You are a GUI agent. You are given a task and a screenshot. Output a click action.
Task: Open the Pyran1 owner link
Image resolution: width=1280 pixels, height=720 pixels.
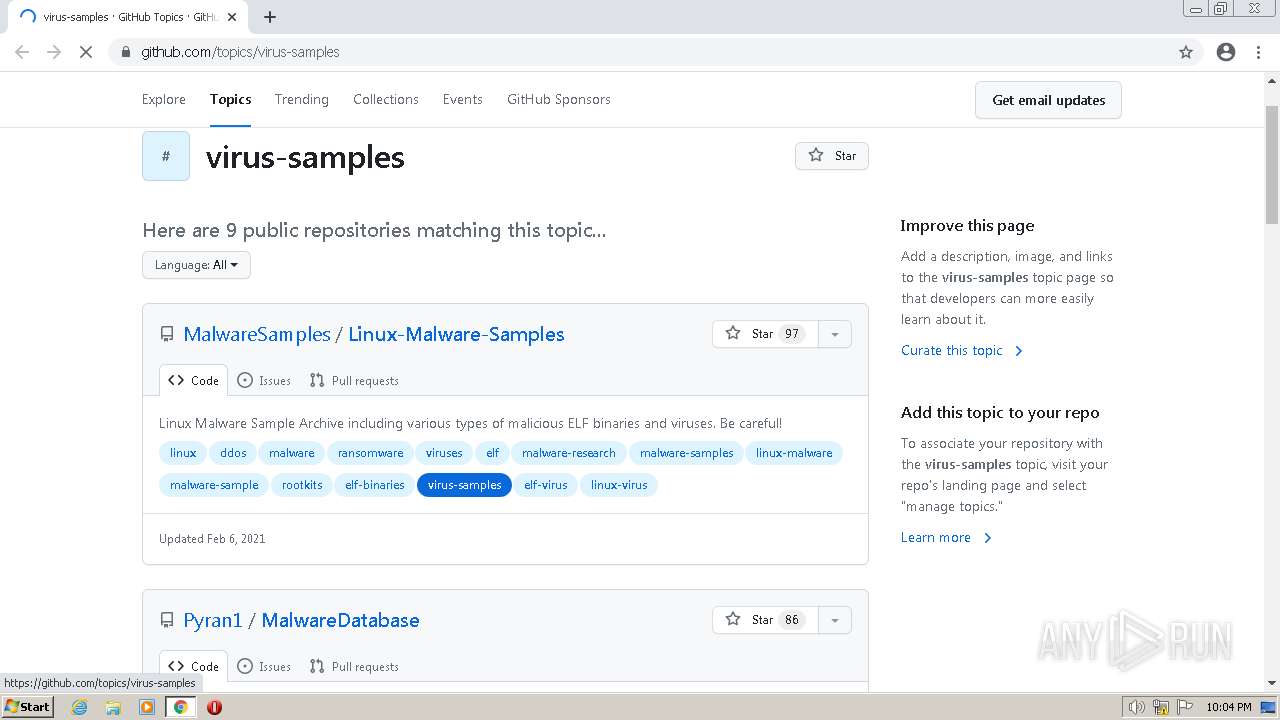(213, 620)
